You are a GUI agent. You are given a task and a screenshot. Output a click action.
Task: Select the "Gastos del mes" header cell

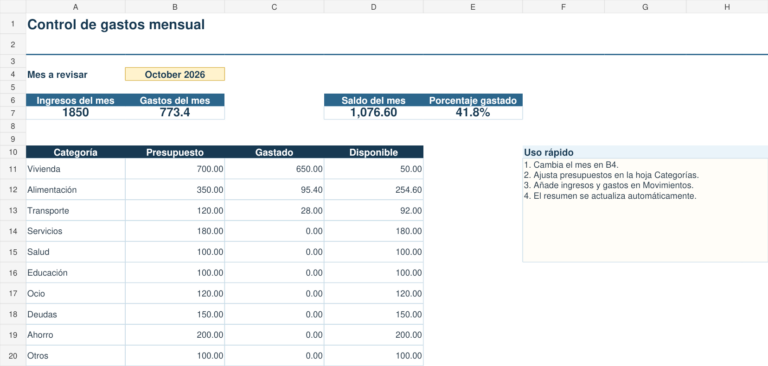pyautogui.click(x=175, y=100)
